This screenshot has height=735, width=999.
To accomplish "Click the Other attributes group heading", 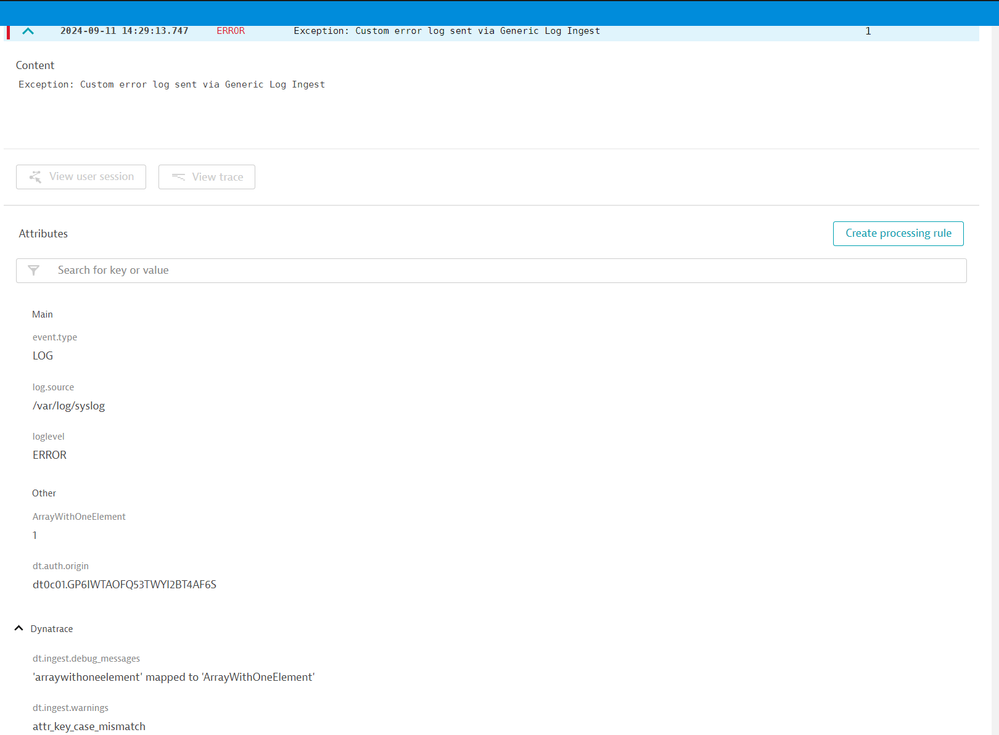I will [44, 493].
